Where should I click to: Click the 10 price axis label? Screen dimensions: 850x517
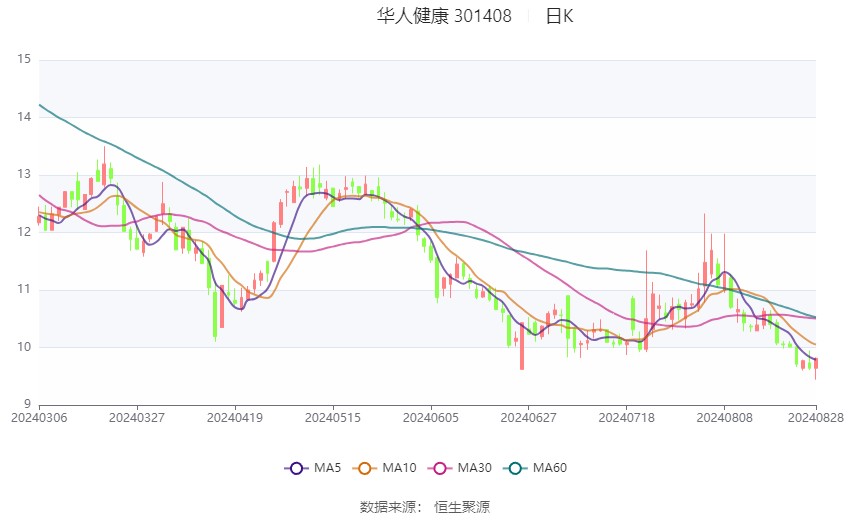point(24,347)
